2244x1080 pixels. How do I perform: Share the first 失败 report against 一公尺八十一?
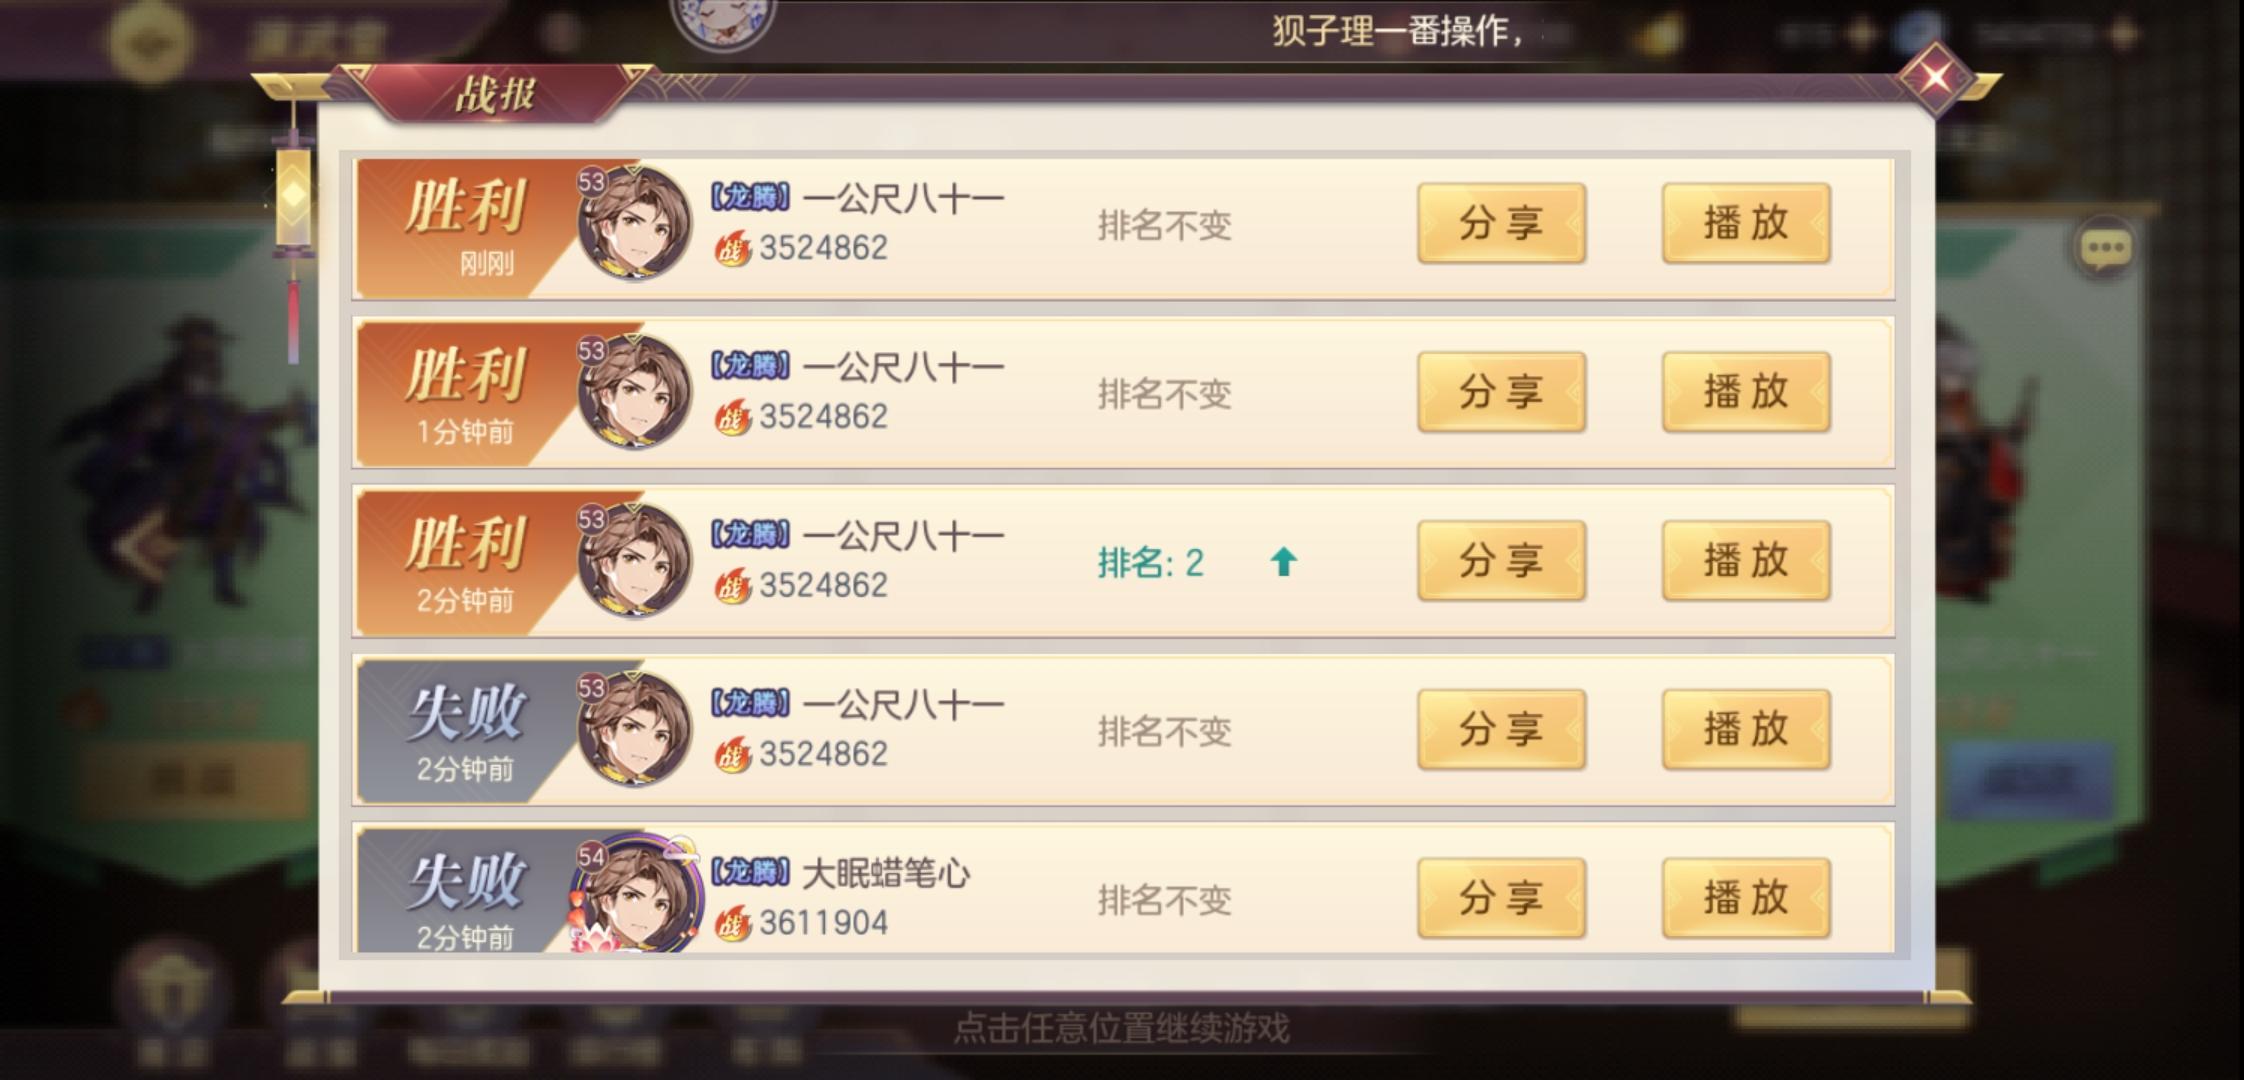pyautogui.click(x=1501, y=730)
